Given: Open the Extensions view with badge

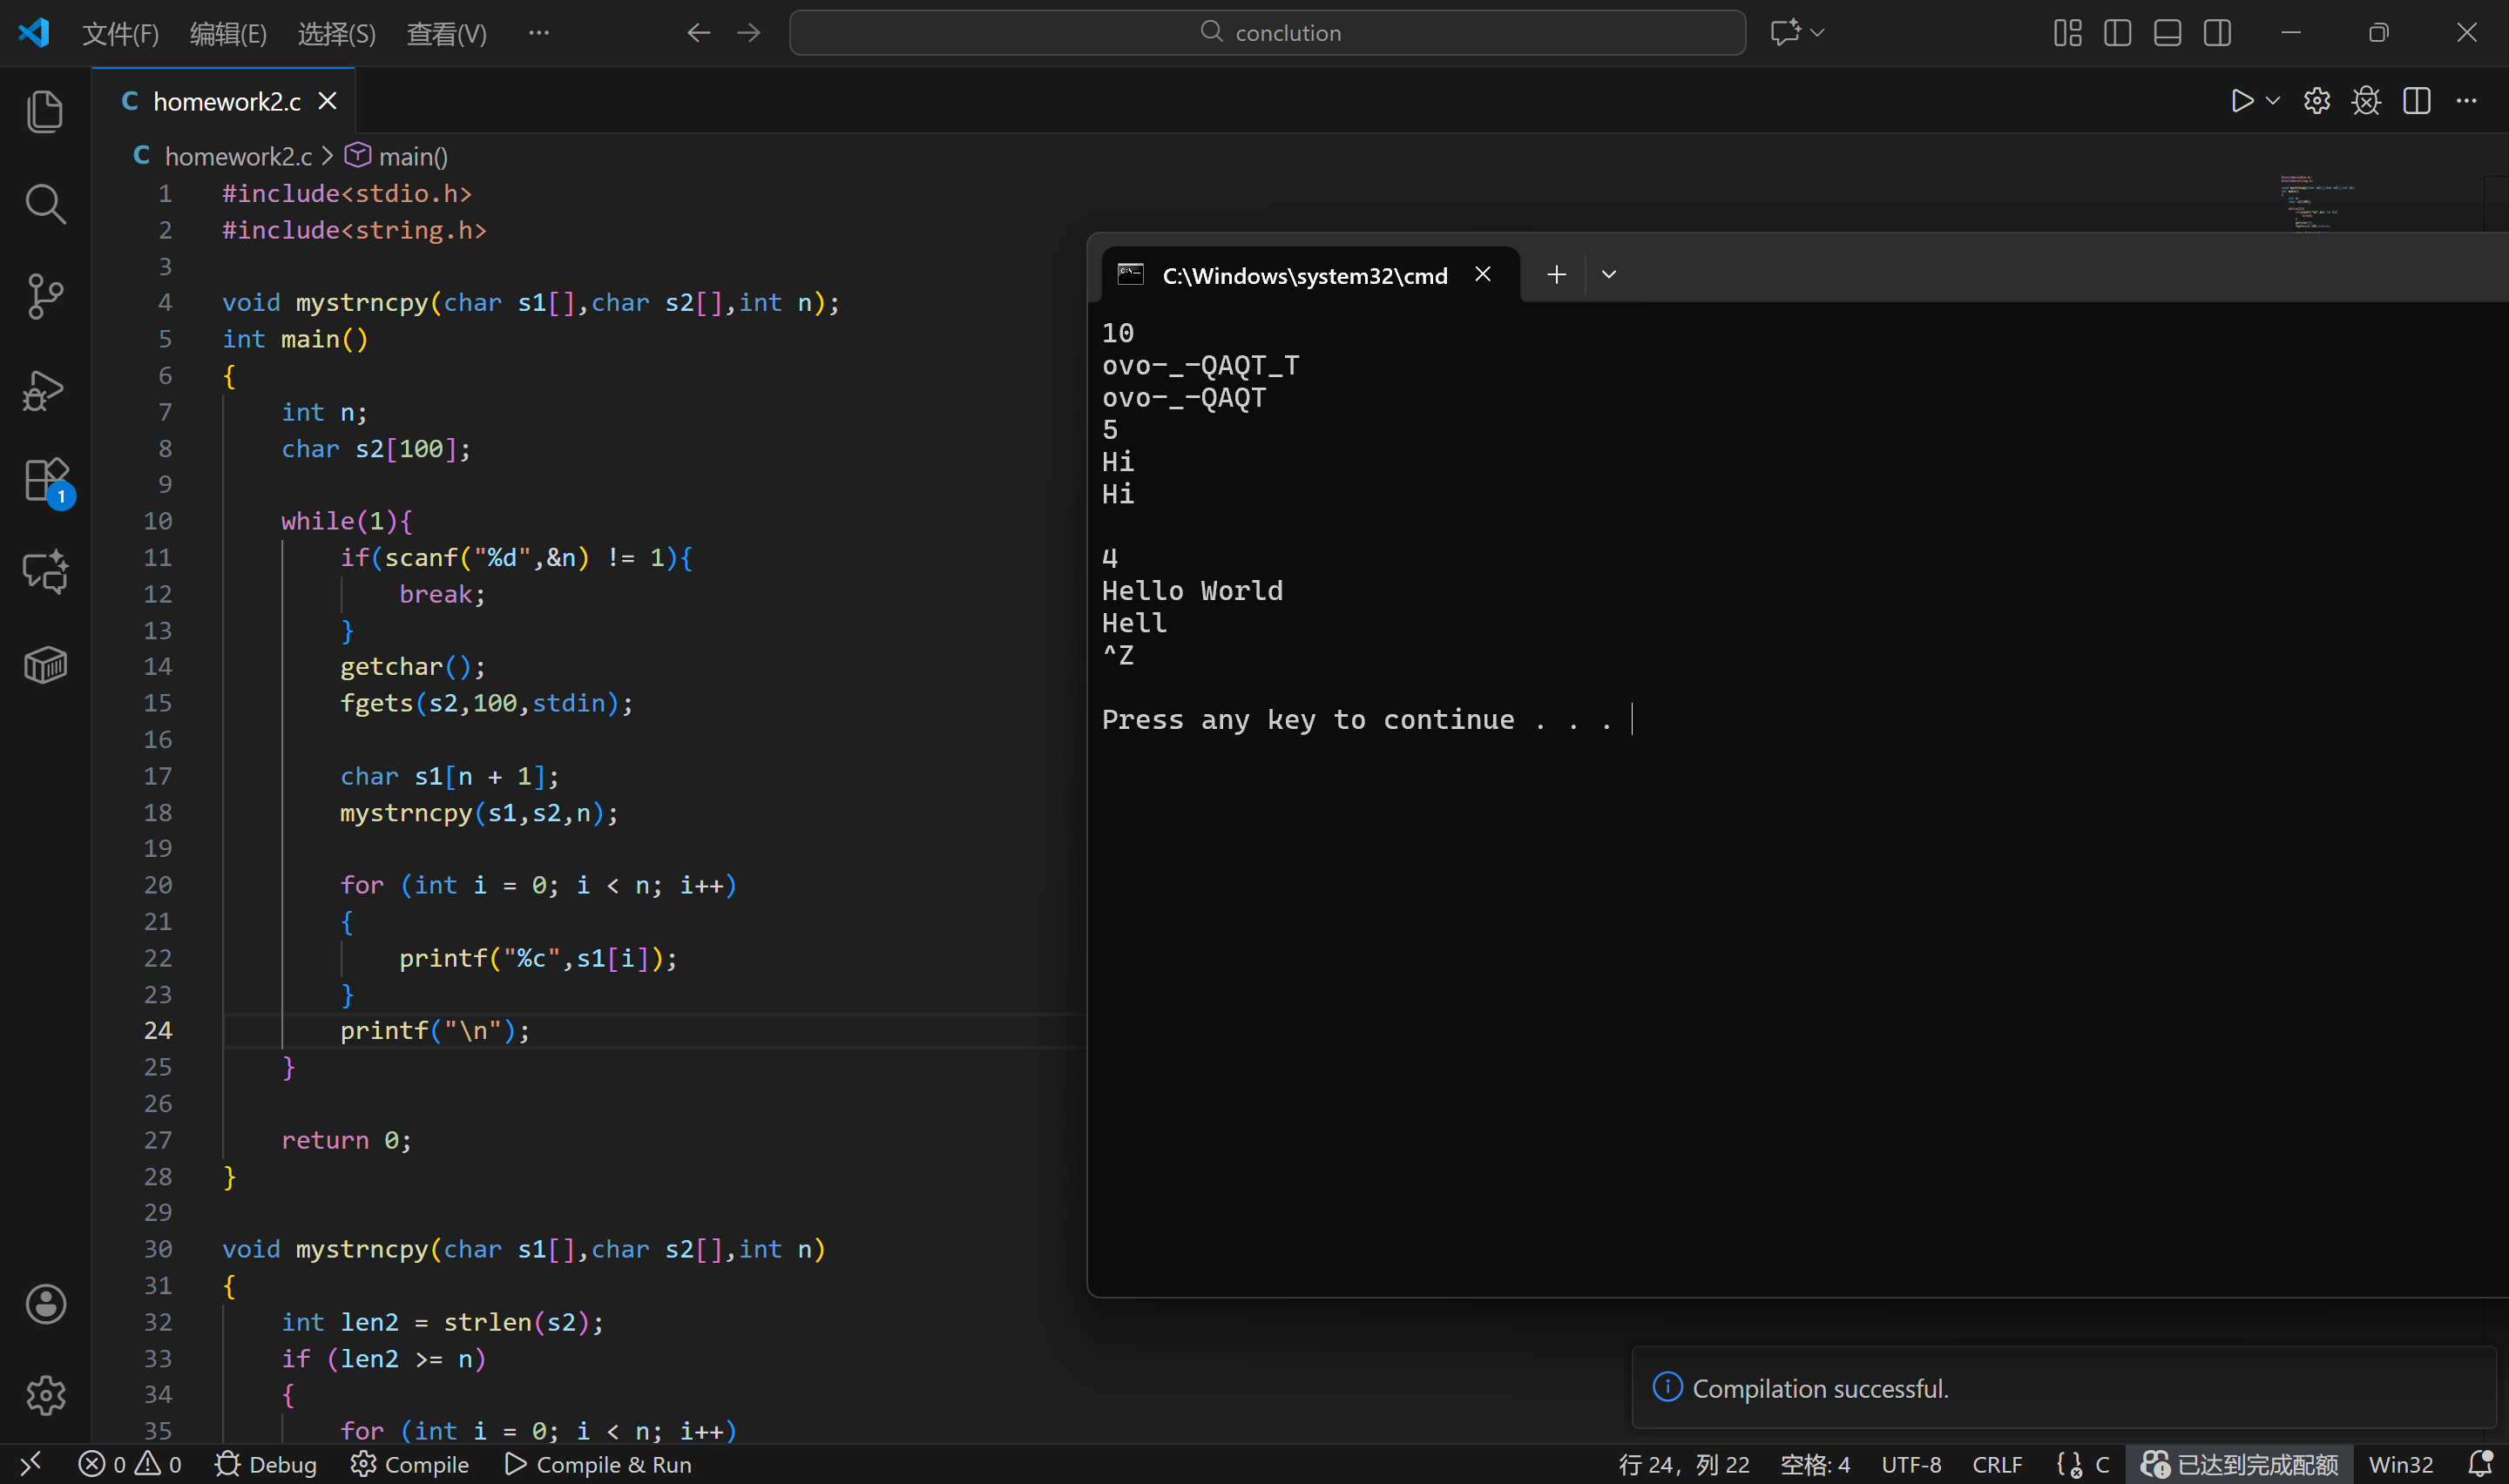Looking at the screenshot, I should (x=45, y=481).
